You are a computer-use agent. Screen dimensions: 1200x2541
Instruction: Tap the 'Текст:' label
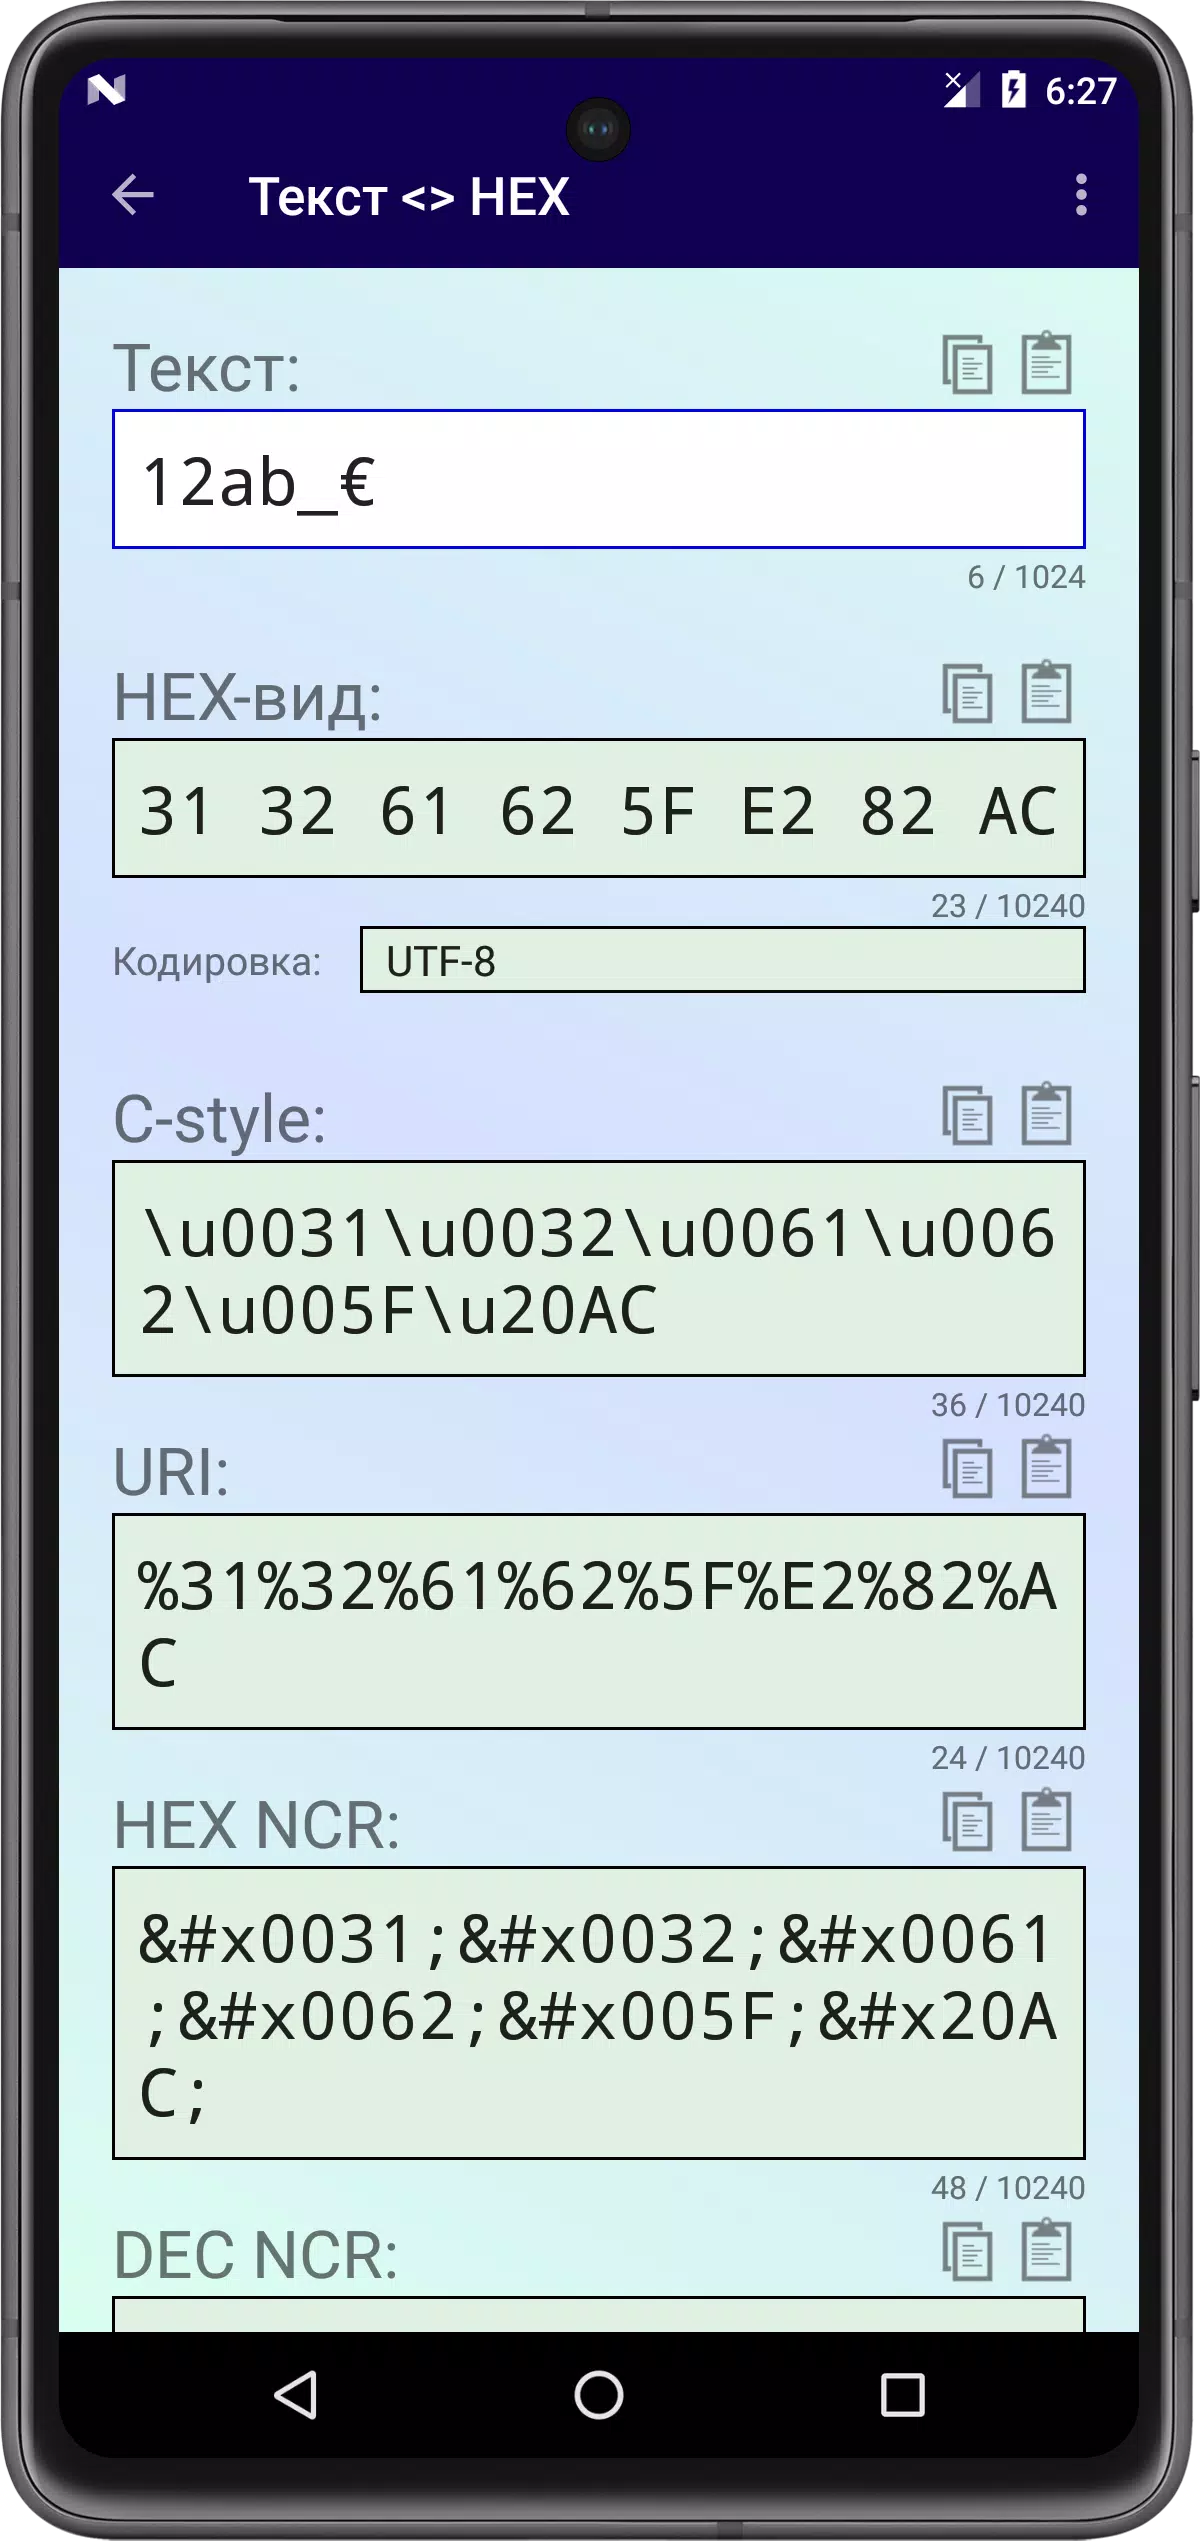206,368
